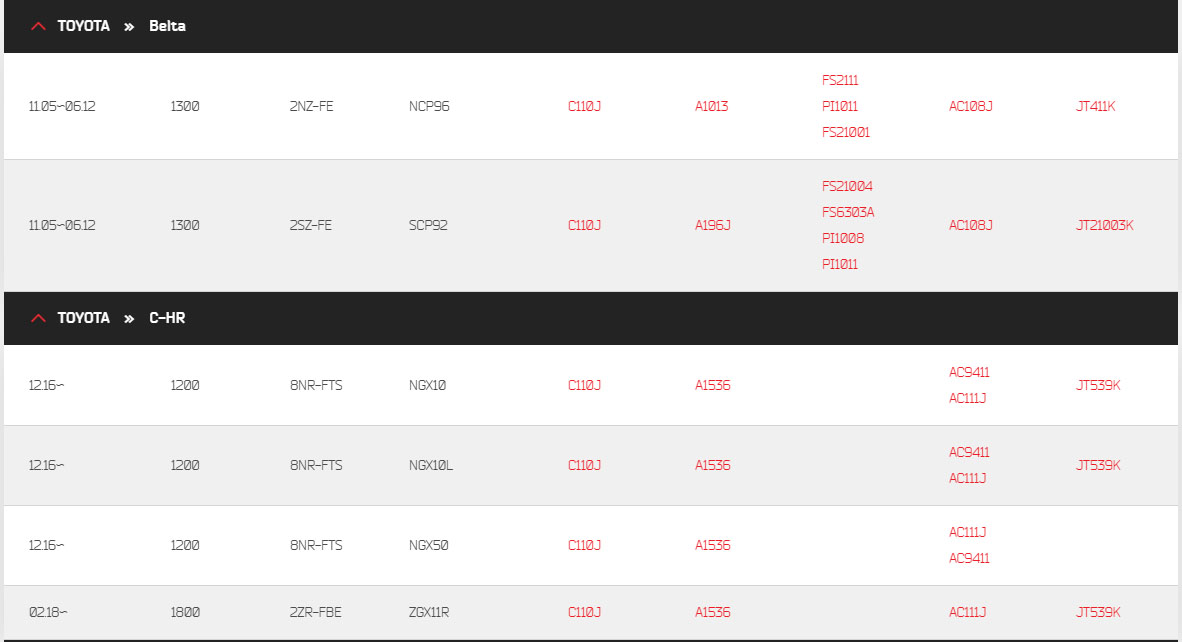Open AC108J link in NCP96 row
The height and width of the screenshot is (642, 1182).
click(970, 106)
